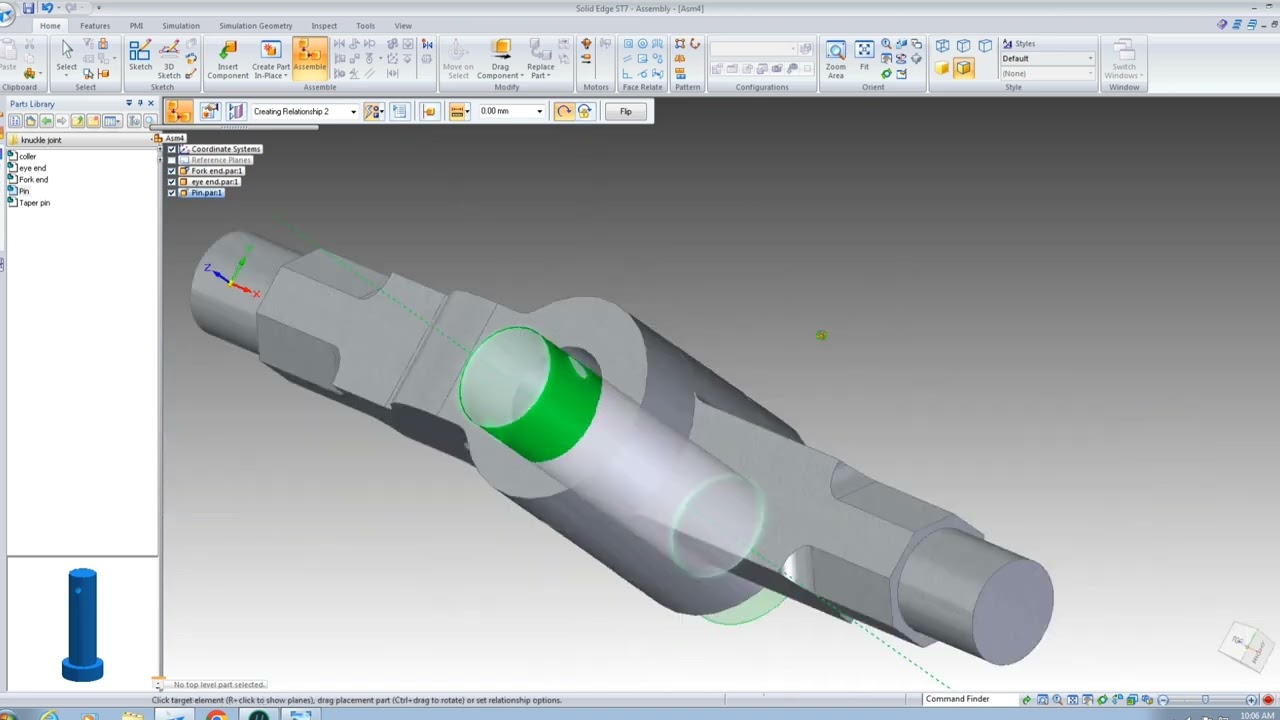Choose the shaded view style cube

click(x=942, y=68)
